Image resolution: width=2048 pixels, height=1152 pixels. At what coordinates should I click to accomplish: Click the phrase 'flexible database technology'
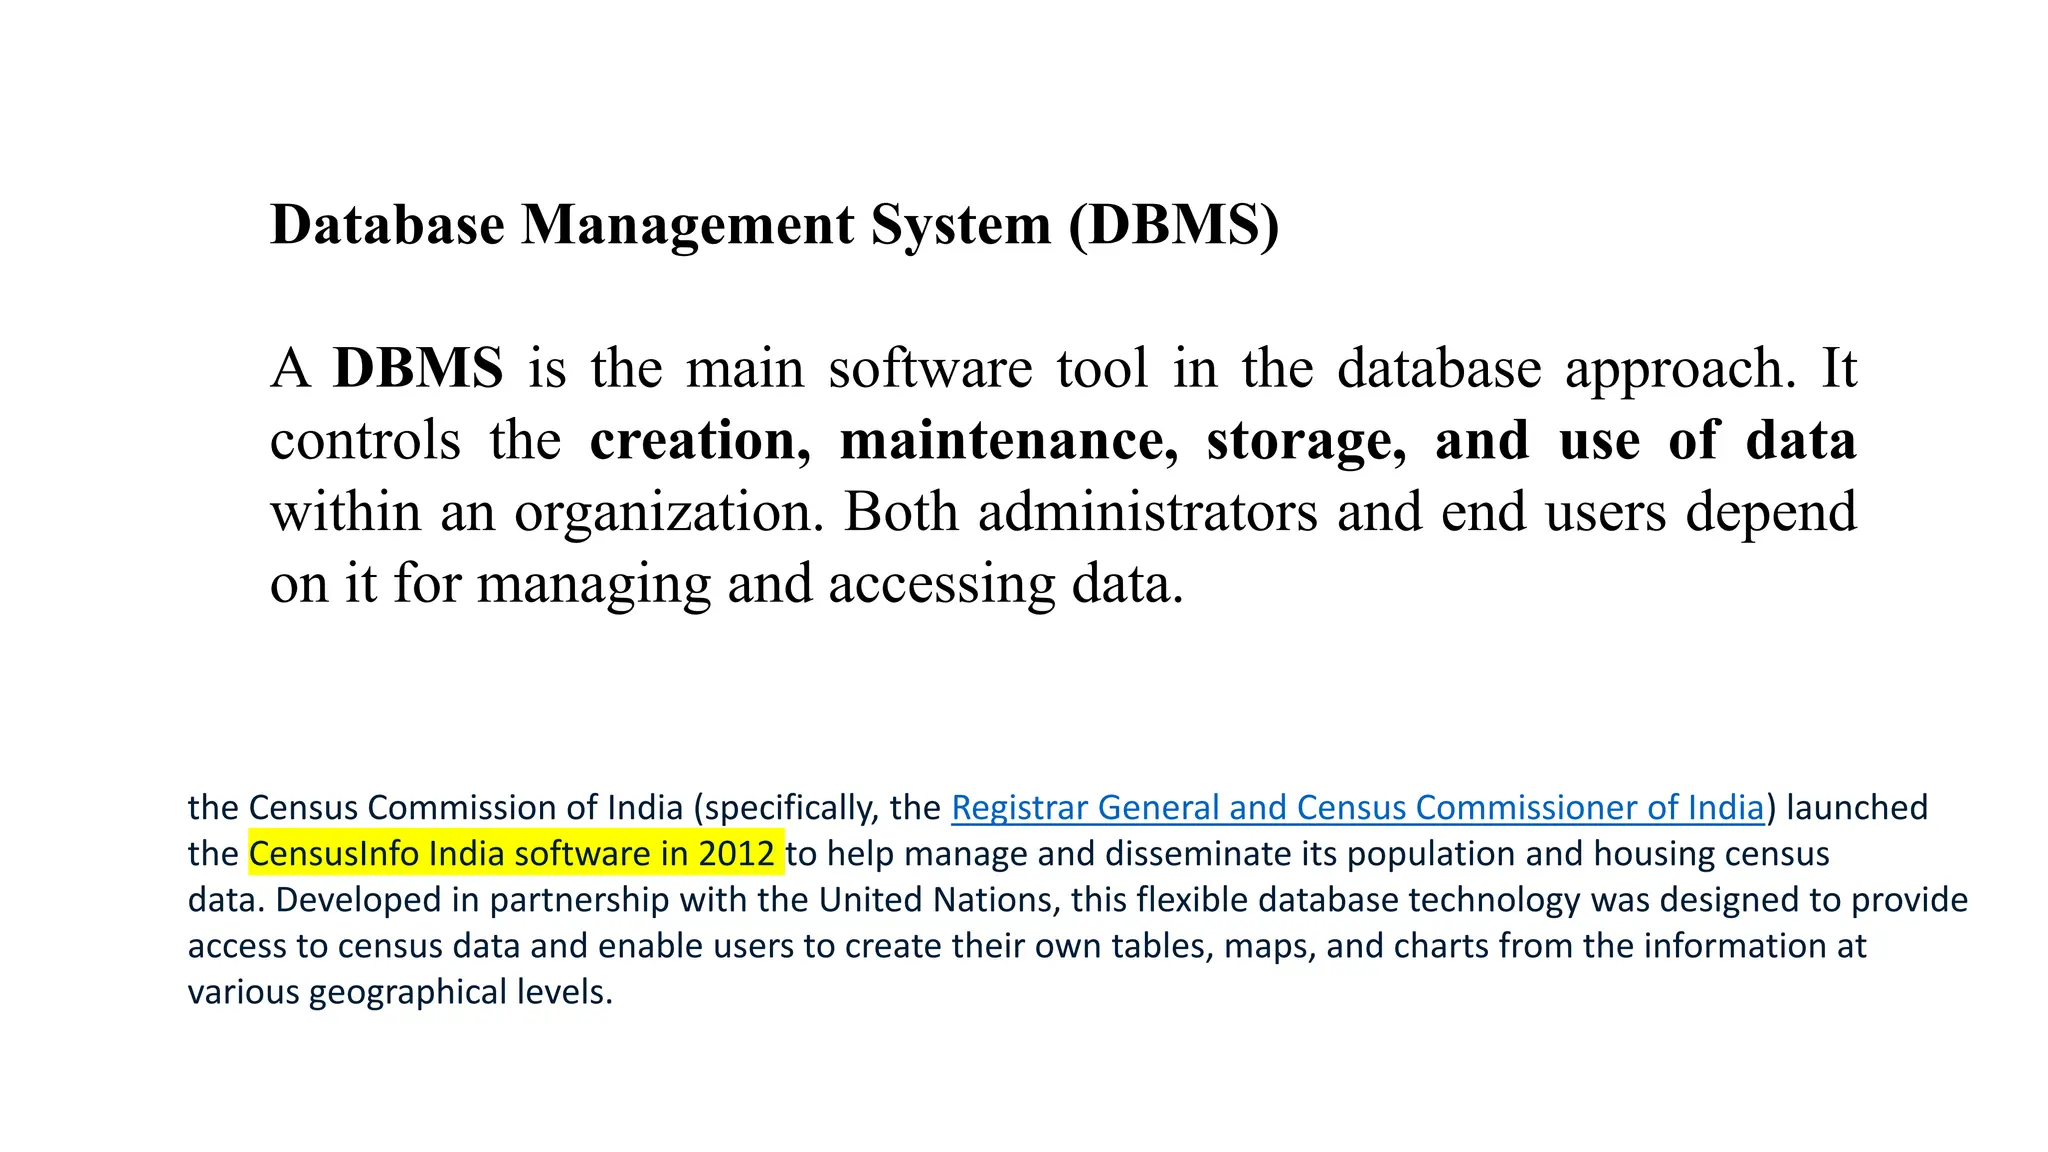pos(1360,900)
